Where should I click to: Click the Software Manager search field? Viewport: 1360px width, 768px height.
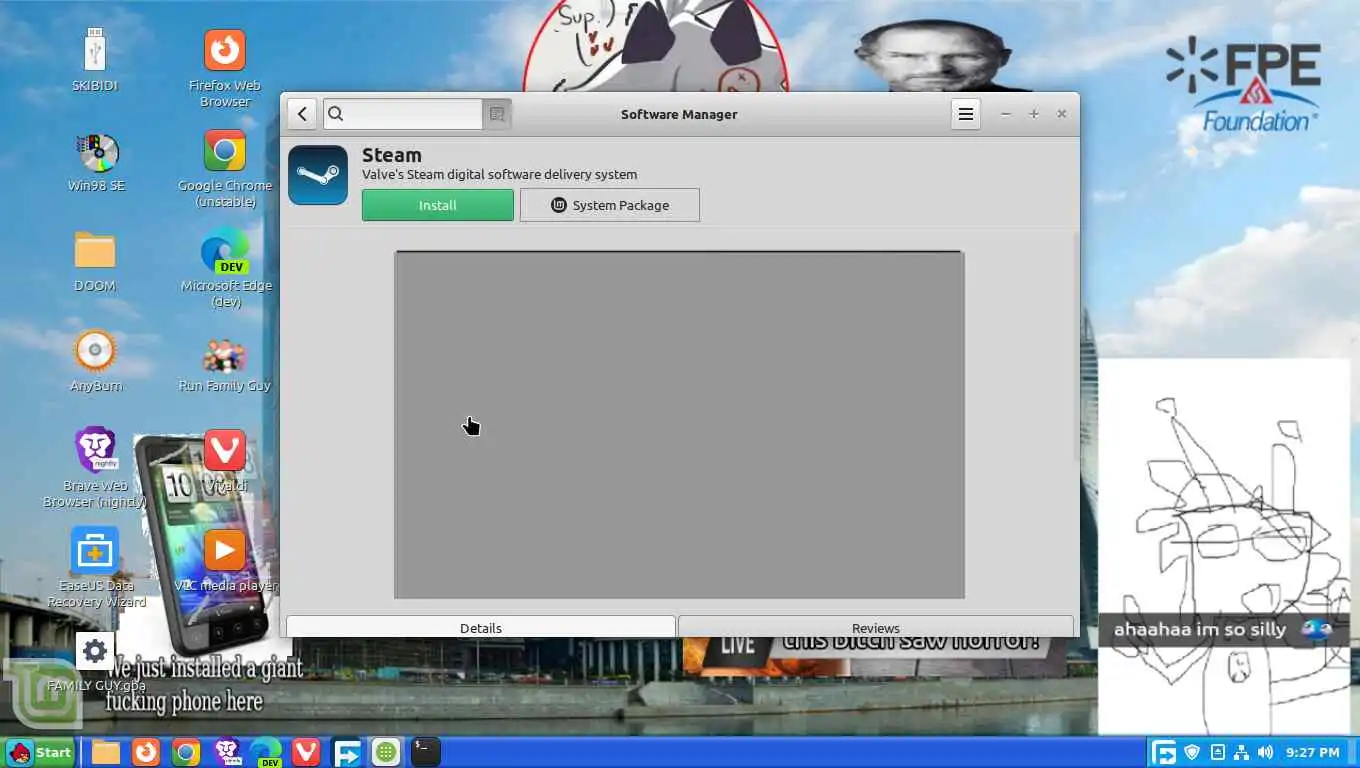pos(402,114)
